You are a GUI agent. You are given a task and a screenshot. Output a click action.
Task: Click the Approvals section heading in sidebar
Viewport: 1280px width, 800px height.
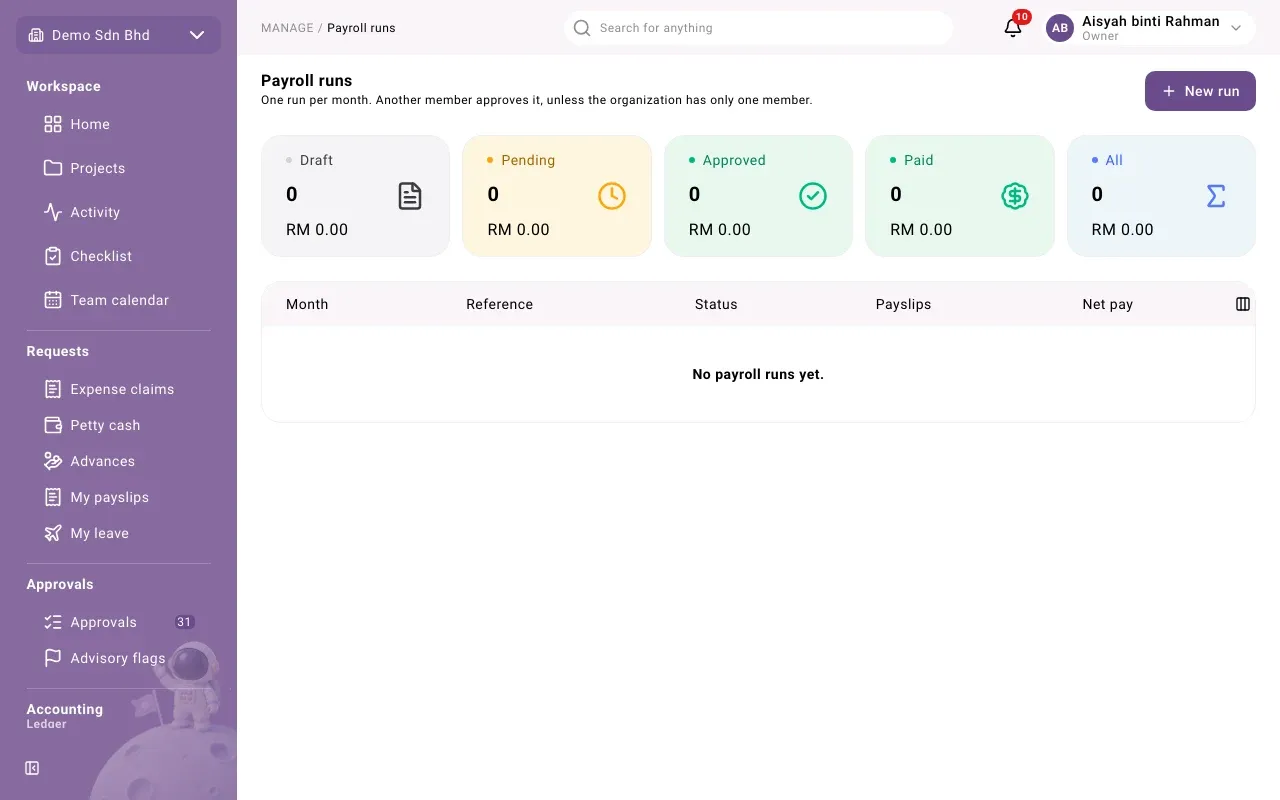coord(59,584)
